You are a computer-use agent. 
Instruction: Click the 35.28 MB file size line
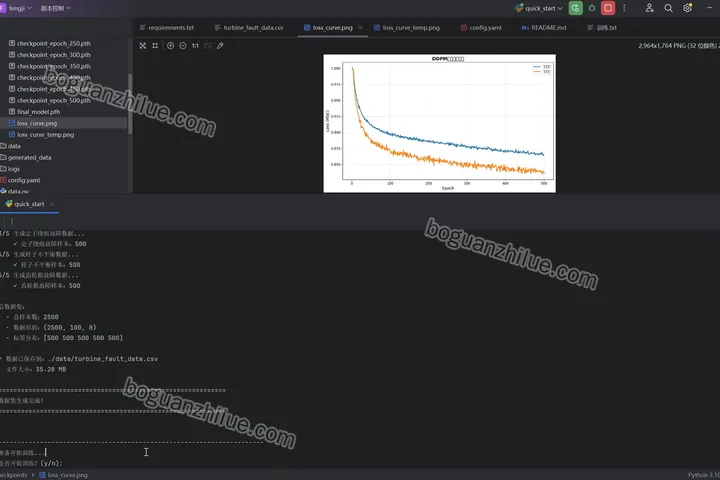[36, 369]
